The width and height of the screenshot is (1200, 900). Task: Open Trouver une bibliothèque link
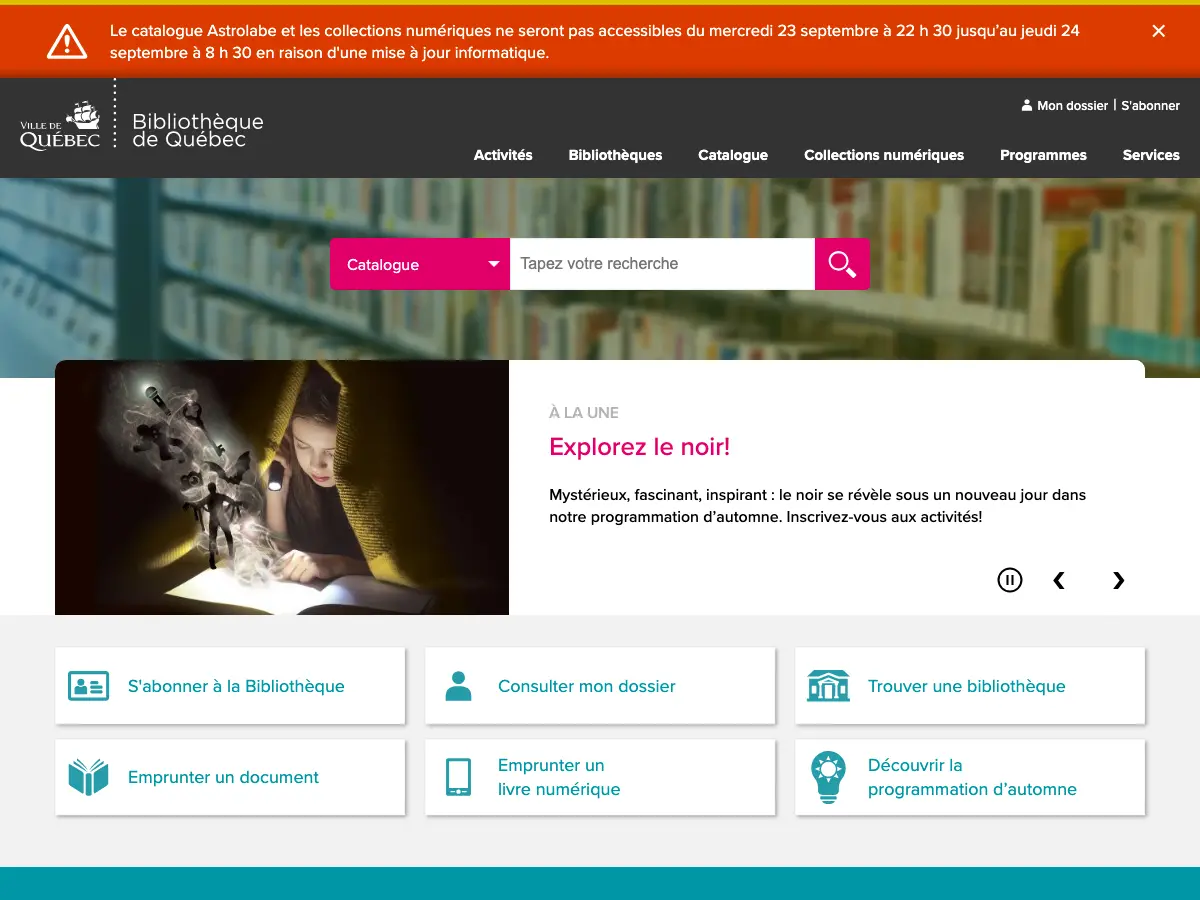tap(967, 686)
